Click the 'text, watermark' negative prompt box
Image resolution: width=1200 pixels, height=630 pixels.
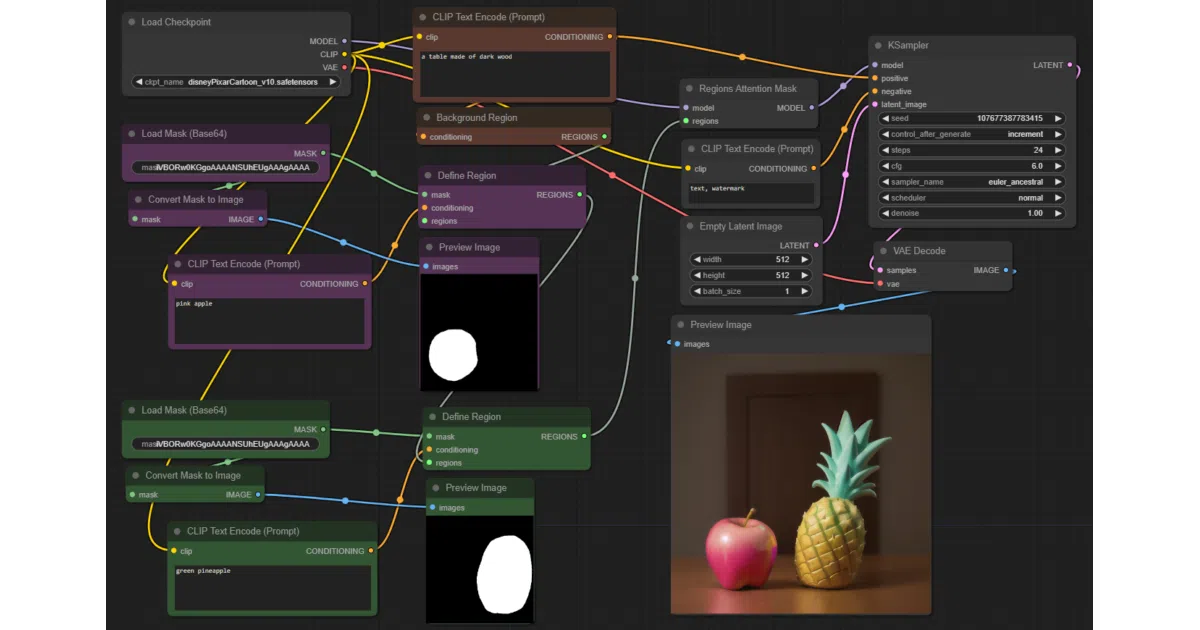[751, 193]
